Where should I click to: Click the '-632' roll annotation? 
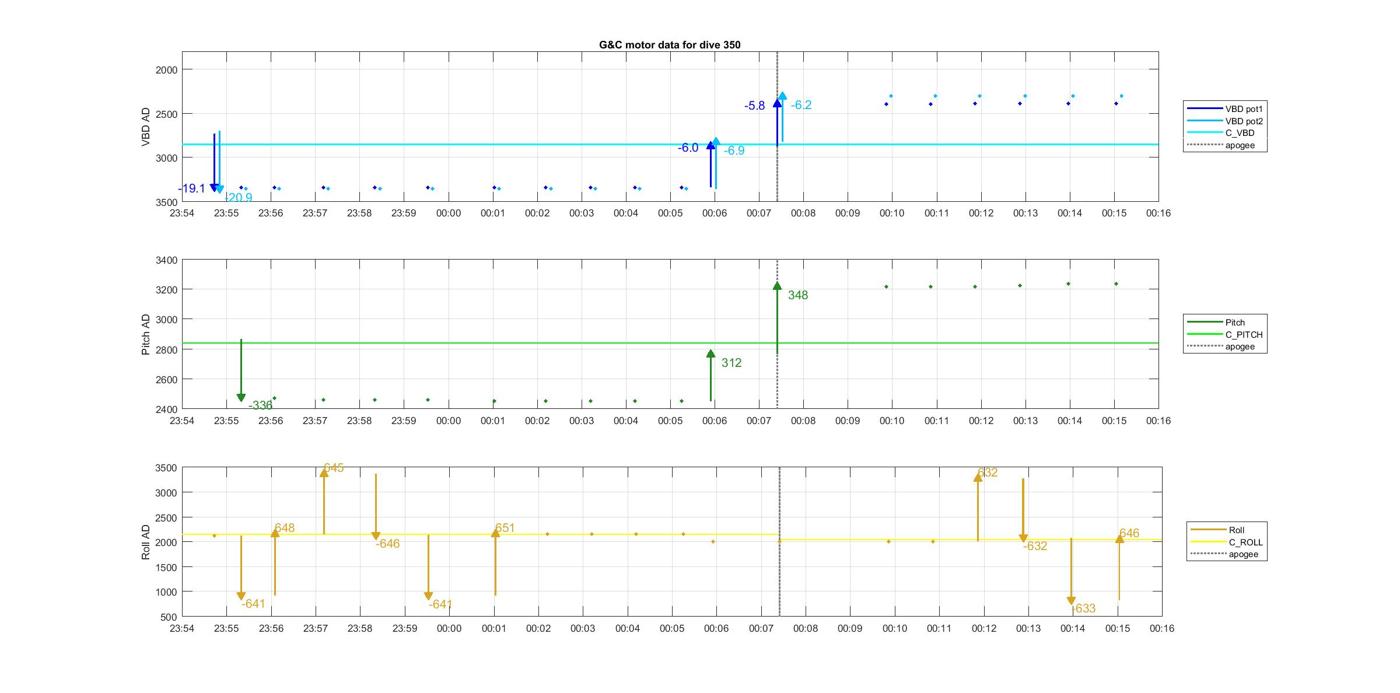pos(1035,546)
